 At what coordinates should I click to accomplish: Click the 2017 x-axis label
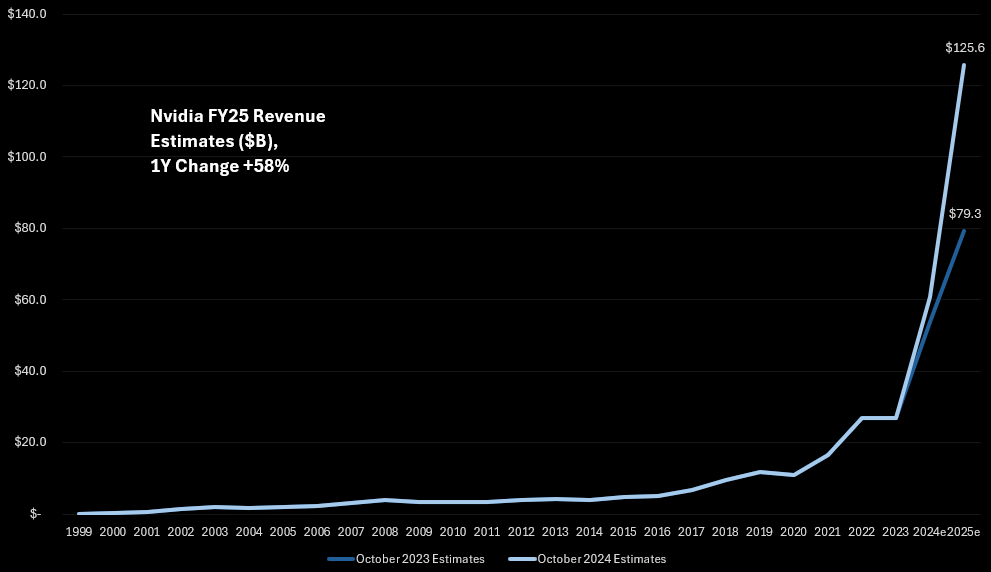coord(691,532)
